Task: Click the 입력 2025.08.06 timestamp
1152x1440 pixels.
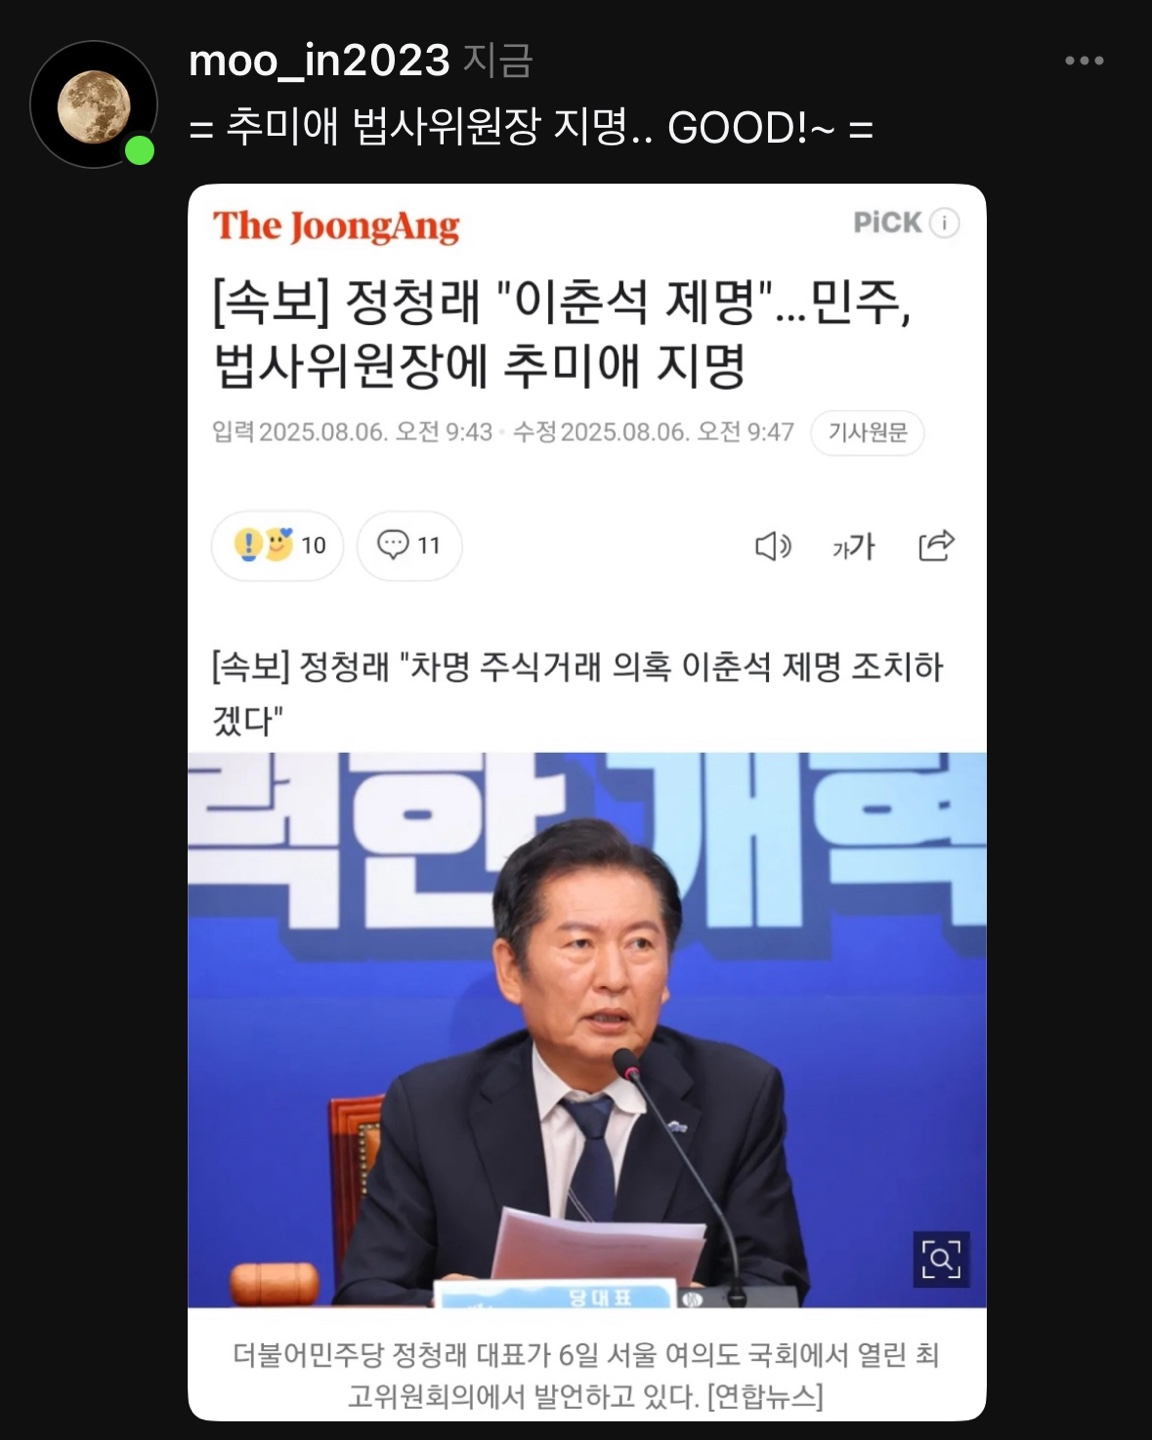Action: (x=352, y=432)
